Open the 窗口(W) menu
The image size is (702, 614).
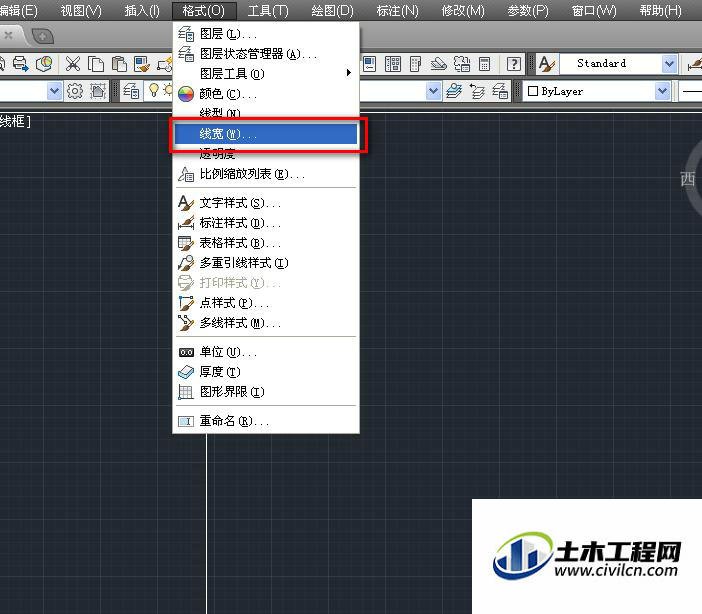(x=594, y=10)
